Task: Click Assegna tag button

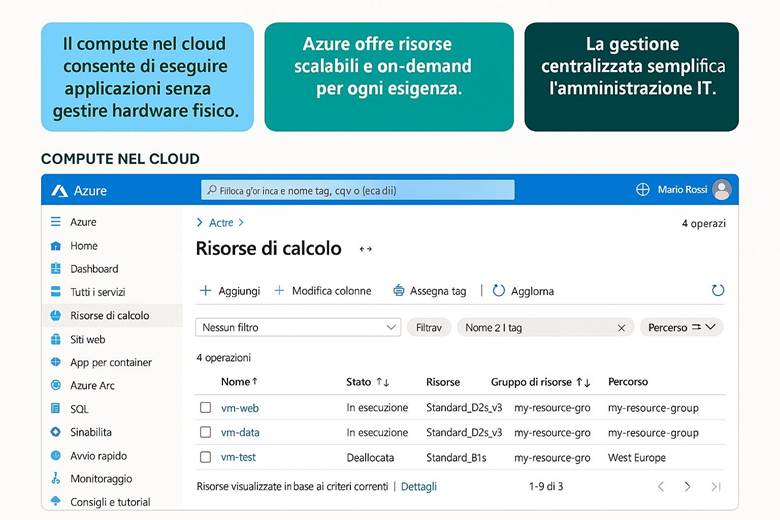Action: 430,291
